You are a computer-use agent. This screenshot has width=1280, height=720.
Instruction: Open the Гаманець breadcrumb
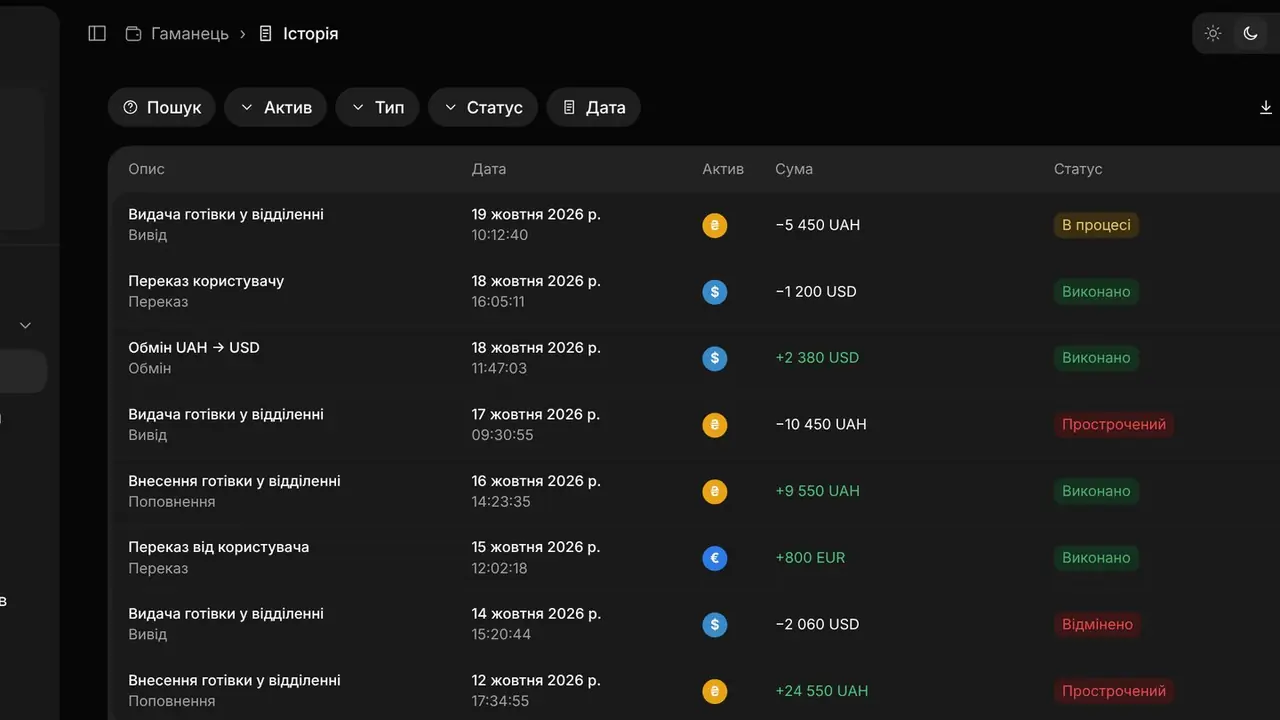tap(177, 33)
